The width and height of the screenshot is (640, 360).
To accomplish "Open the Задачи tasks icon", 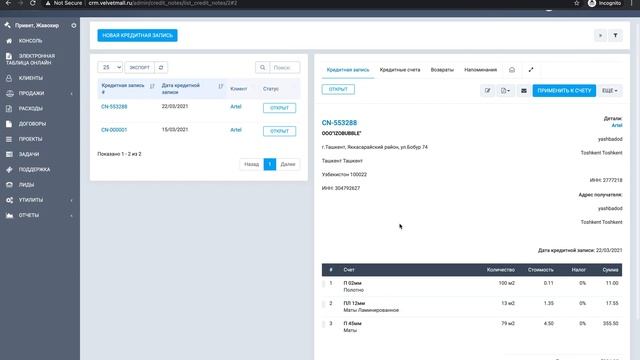I will (9, 154).
